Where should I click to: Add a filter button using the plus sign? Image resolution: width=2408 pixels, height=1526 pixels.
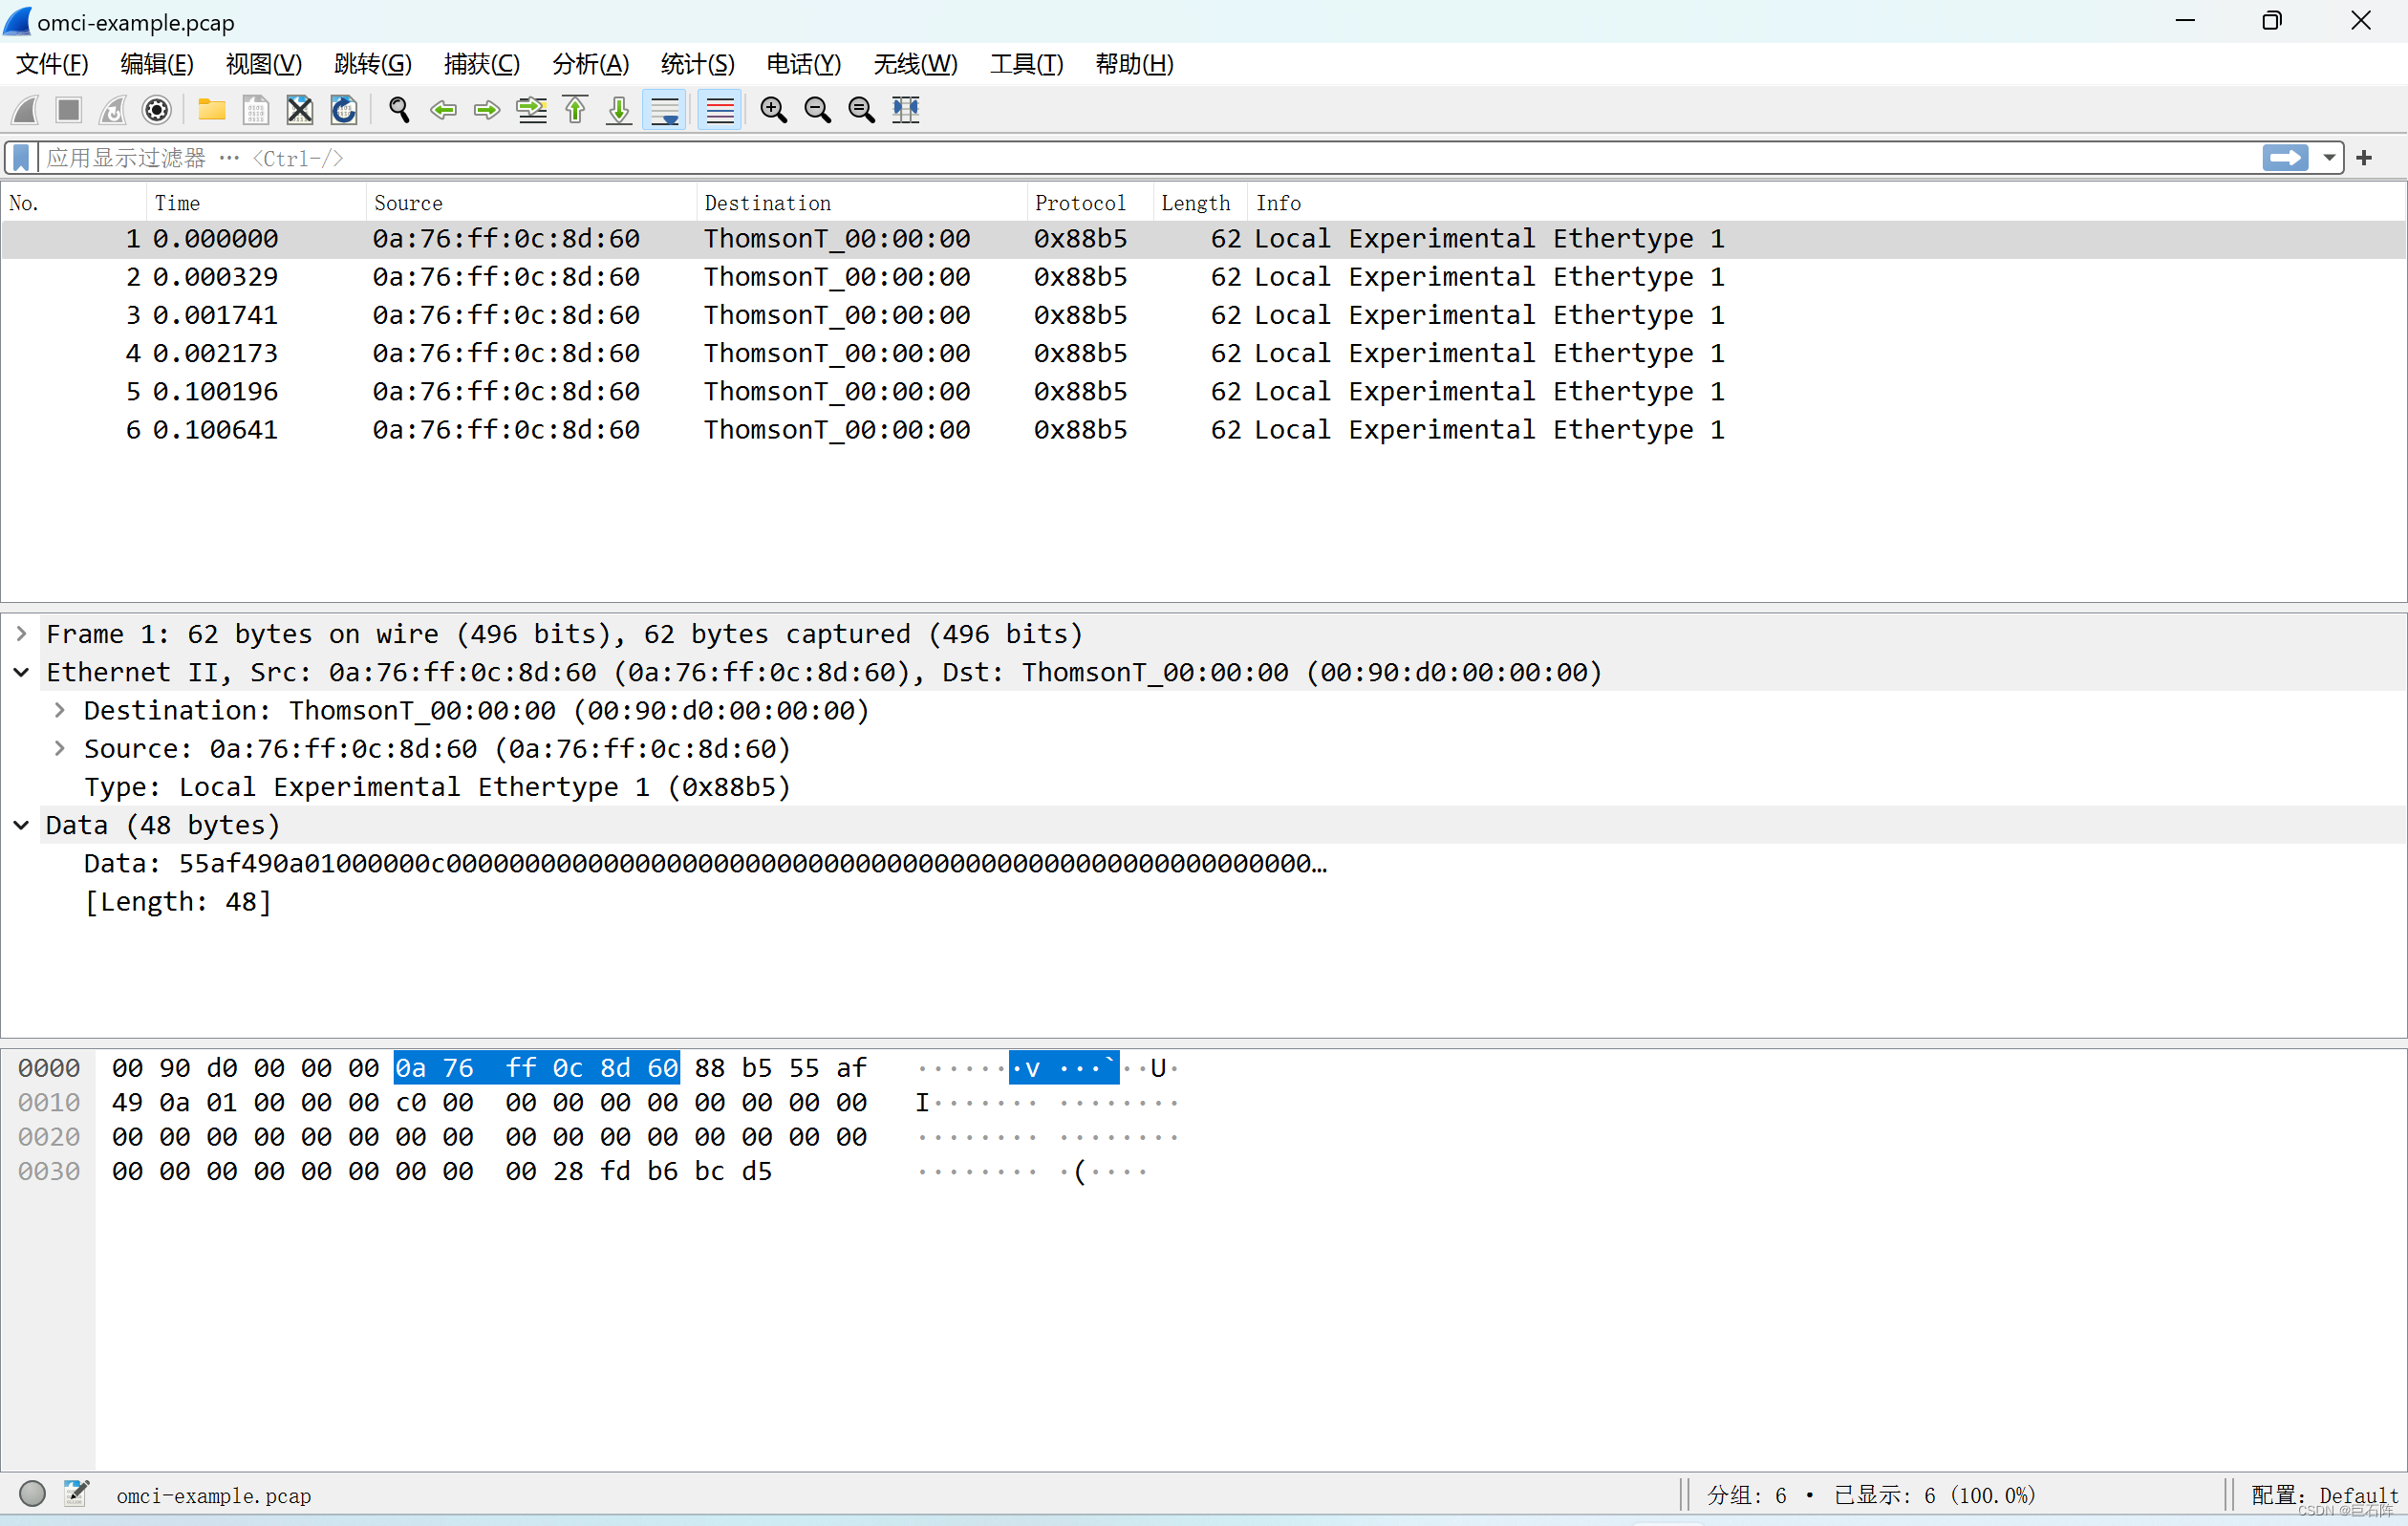coord(2366,157)
